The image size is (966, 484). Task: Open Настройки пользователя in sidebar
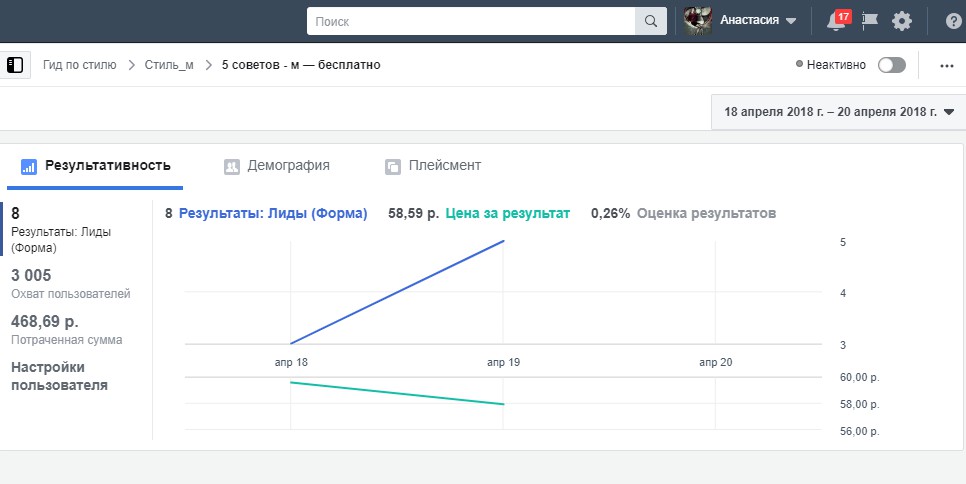coord(60,376)
